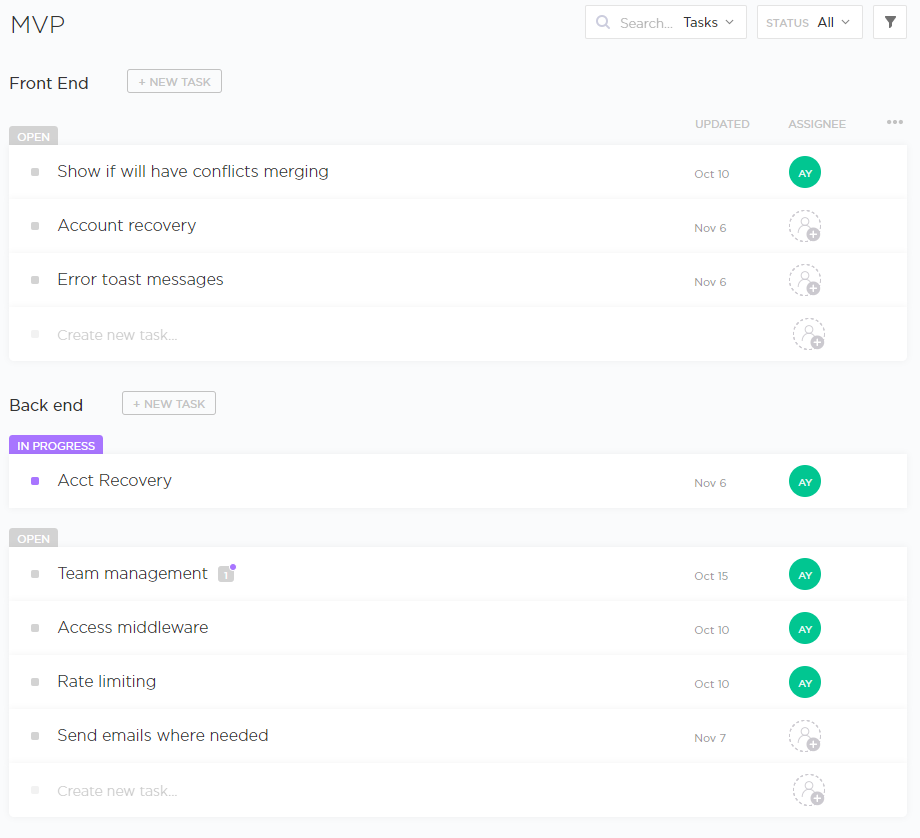This screenshot has height=838, width=920.
Task: Click Create new task field under Front End
Action: pos(117,334)
